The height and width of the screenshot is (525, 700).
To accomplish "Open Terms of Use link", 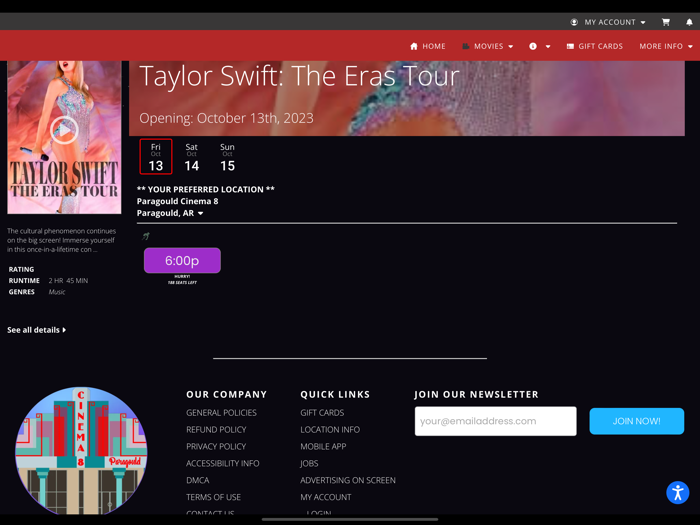I will pyautogui.click(x=213, y=497).
